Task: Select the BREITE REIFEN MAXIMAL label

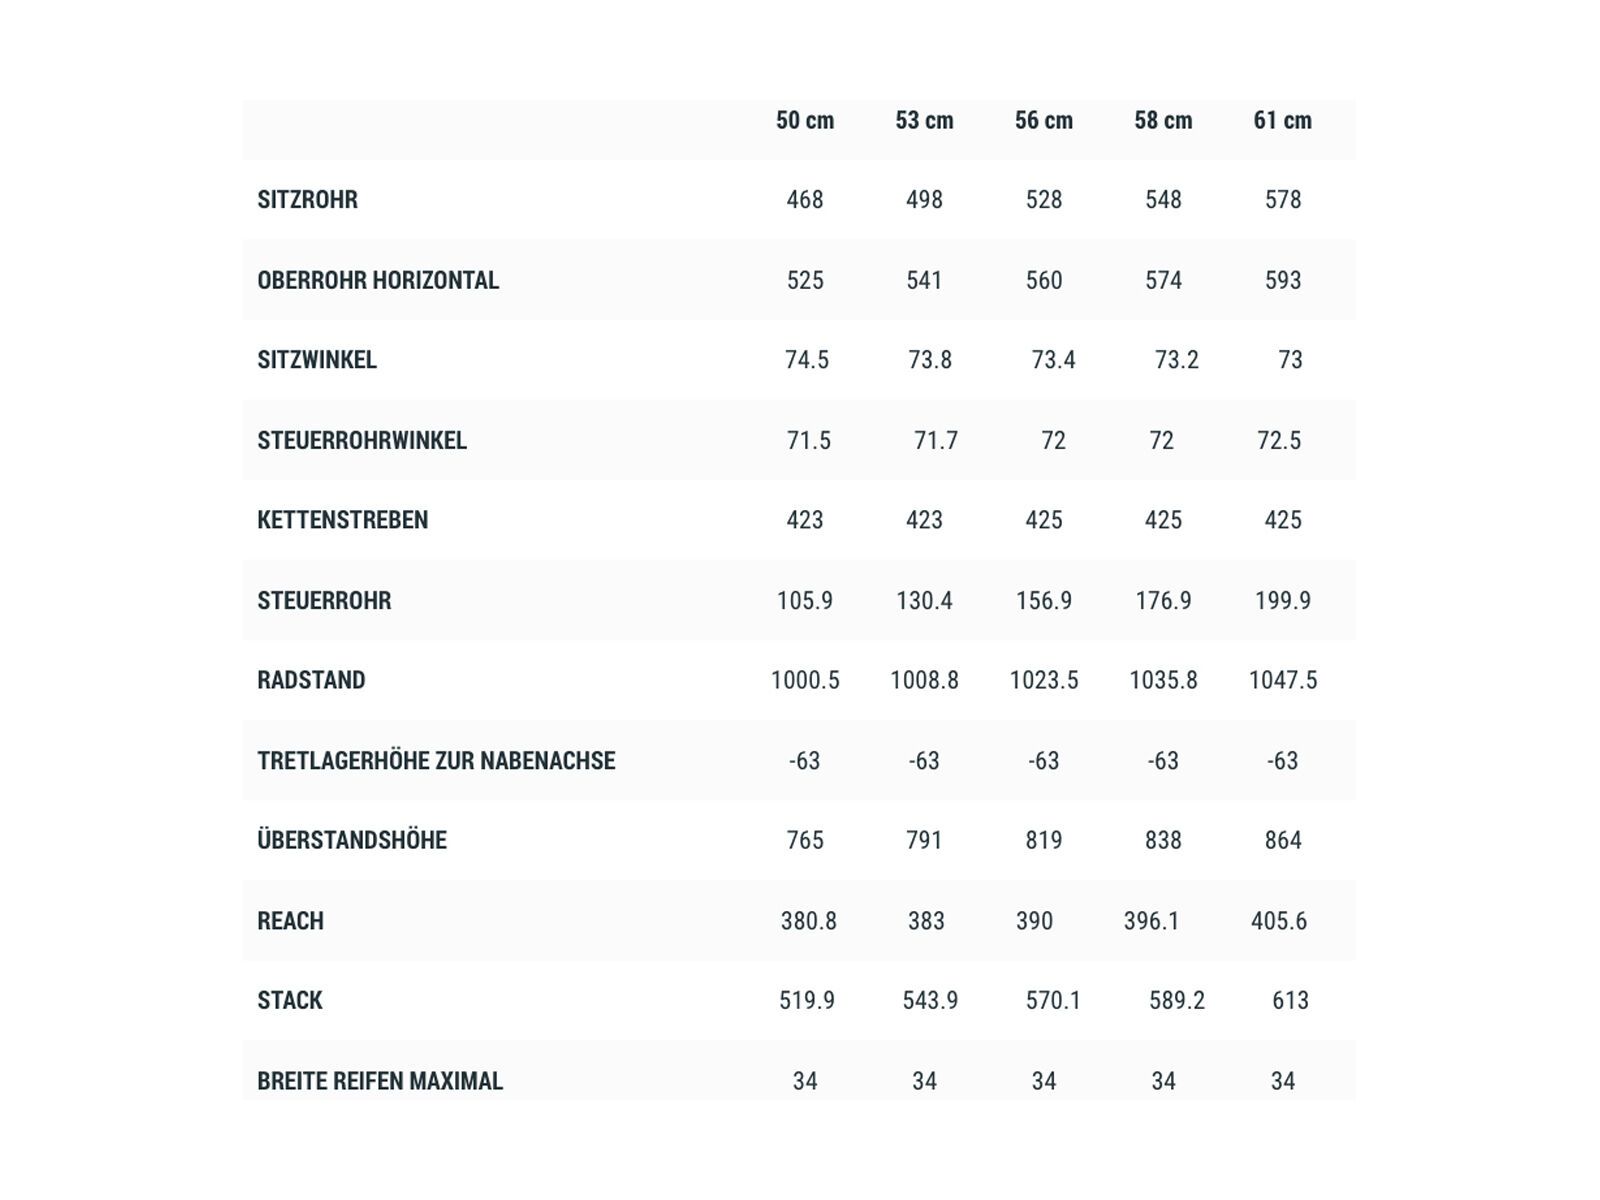Action: tap(380, 1081)
